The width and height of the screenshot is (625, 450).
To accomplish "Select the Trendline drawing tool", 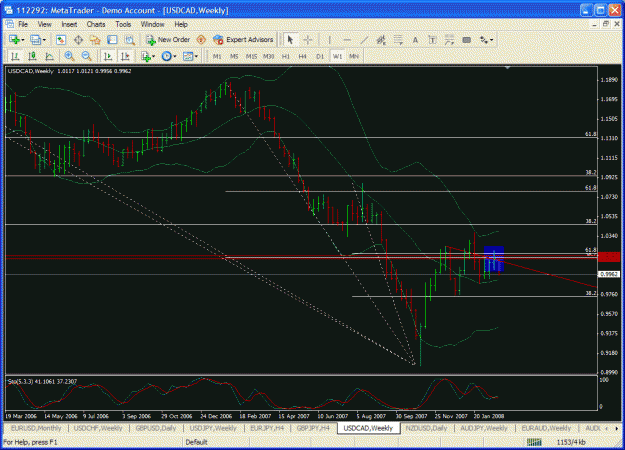I will point(364,40).
